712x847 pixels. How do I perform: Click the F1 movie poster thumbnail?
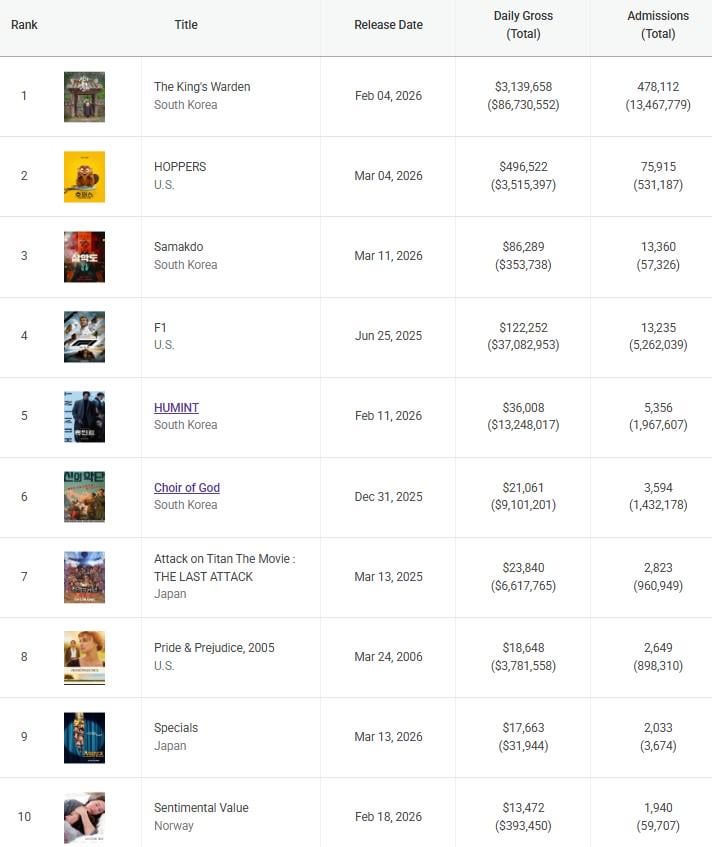[x=84, y=337]
